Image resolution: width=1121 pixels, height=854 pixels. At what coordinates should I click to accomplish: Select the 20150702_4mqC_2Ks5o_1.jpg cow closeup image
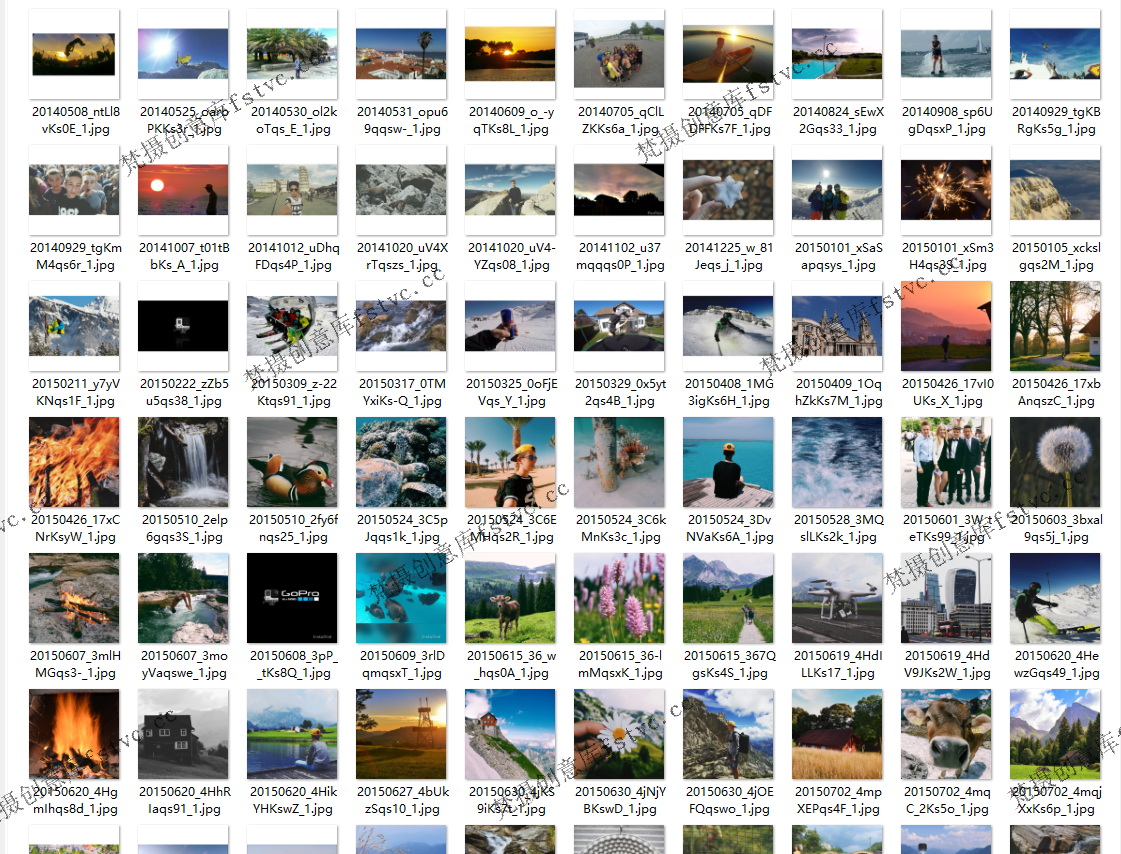coord(946,735)
